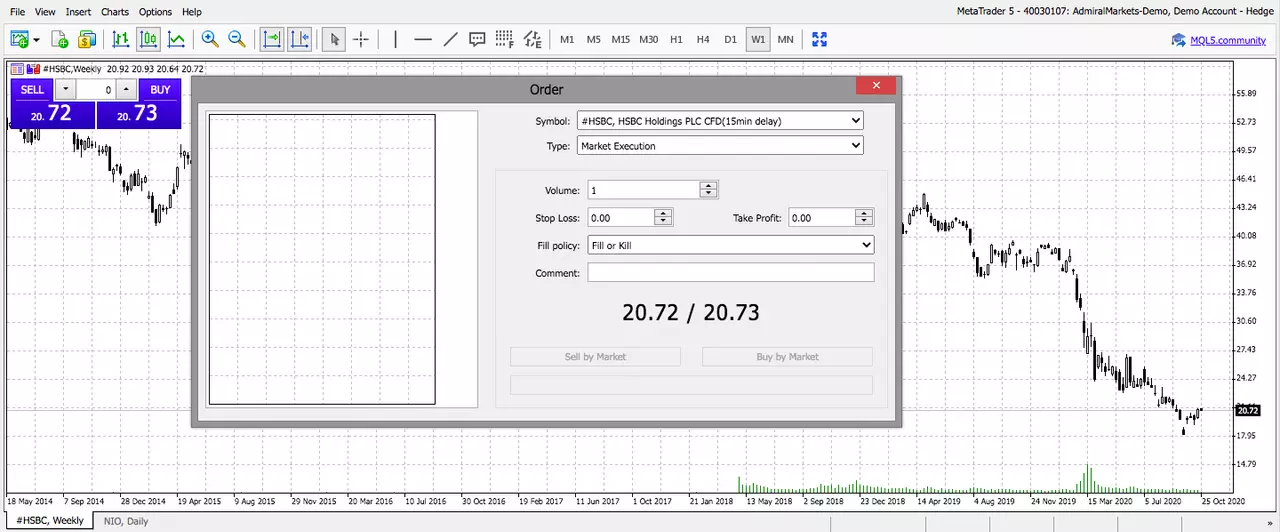The image size is (1280, 532).
Task: Set timeframe to MN monthly
Action: pyautogui.click(x=785, y=39)
